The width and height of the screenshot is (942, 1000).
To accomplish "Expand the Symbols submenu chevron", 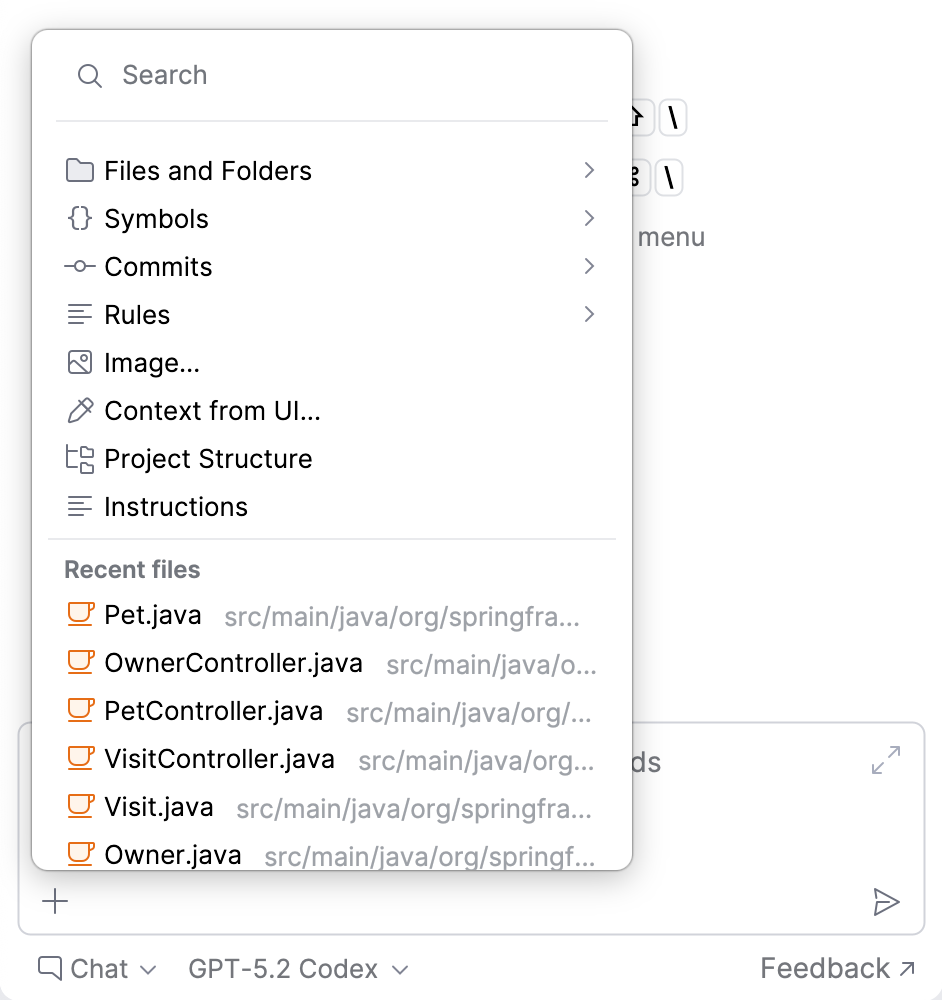I will 589,218.
